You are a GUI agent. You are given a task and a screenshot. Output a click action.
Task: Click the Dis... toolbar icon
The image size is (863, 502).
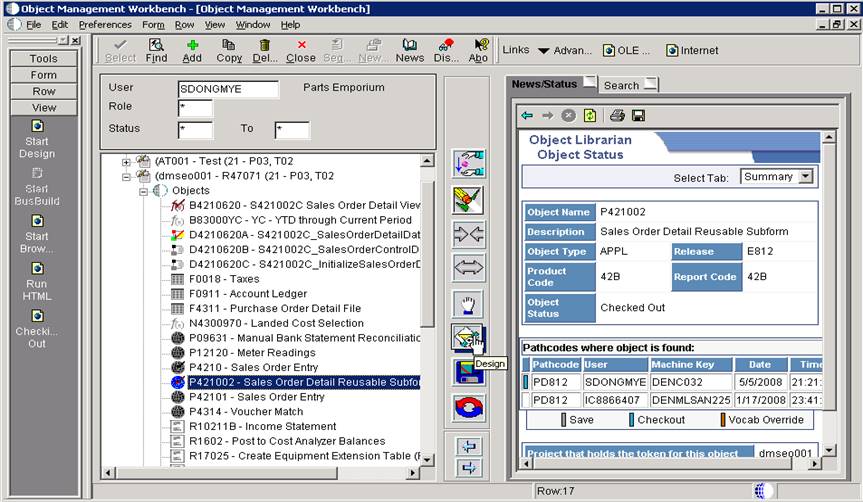point(446,51)
